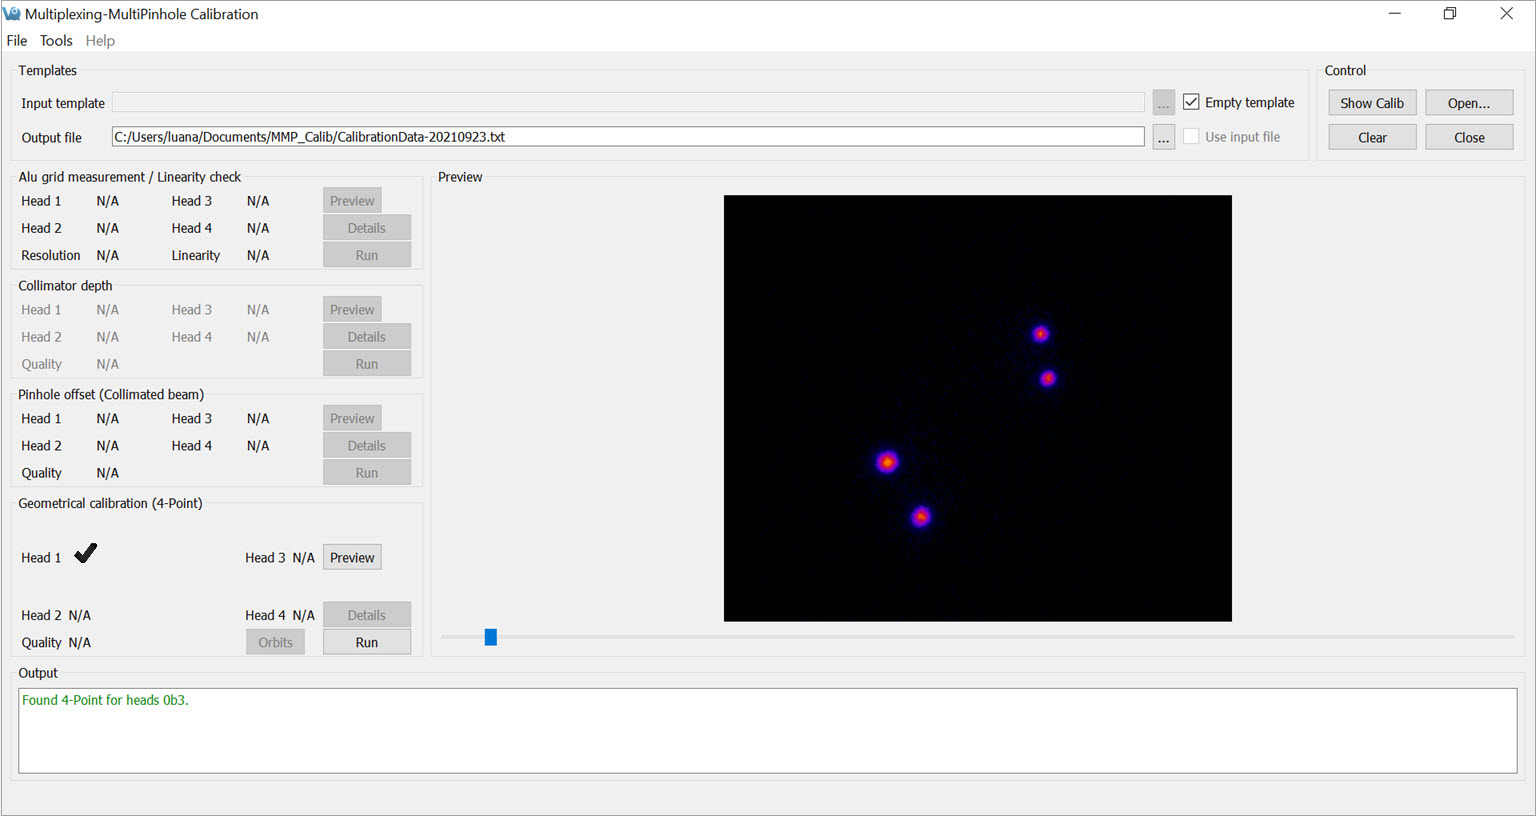1536x816 pixels.
Task: Click browse button for Output file
Action: pos(1163,138)
